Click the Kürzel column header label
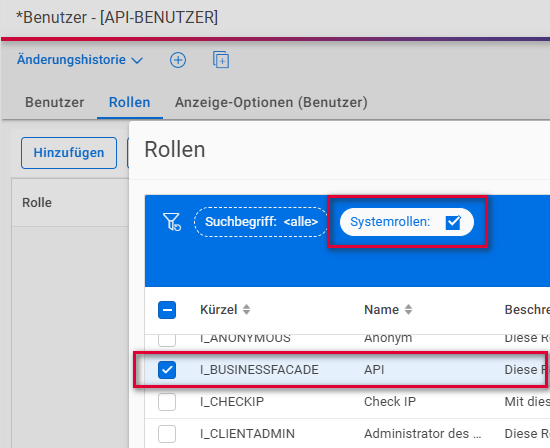Viewport: 550px width, 448px height. point(219,310)
